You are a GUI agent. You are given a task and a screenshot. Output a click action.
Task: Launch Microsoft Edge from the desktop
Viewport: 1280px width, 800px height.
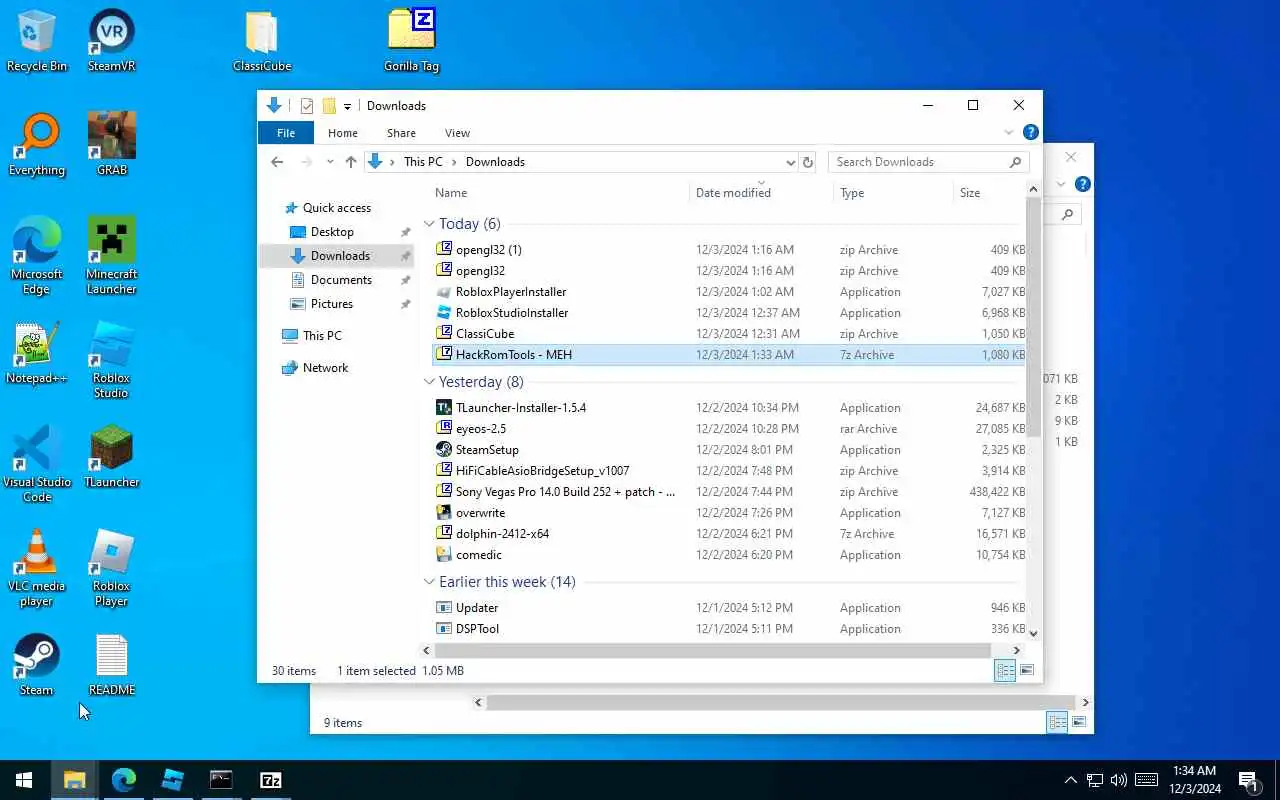click(36, 256)
